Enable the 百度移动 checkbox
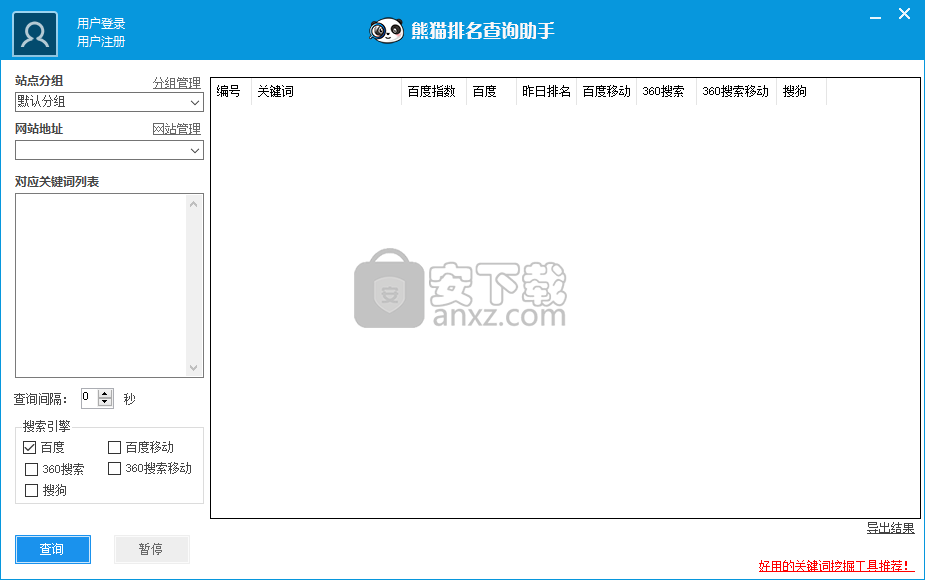Viewport: 925px width, 580px height. (x=114, y=447)
